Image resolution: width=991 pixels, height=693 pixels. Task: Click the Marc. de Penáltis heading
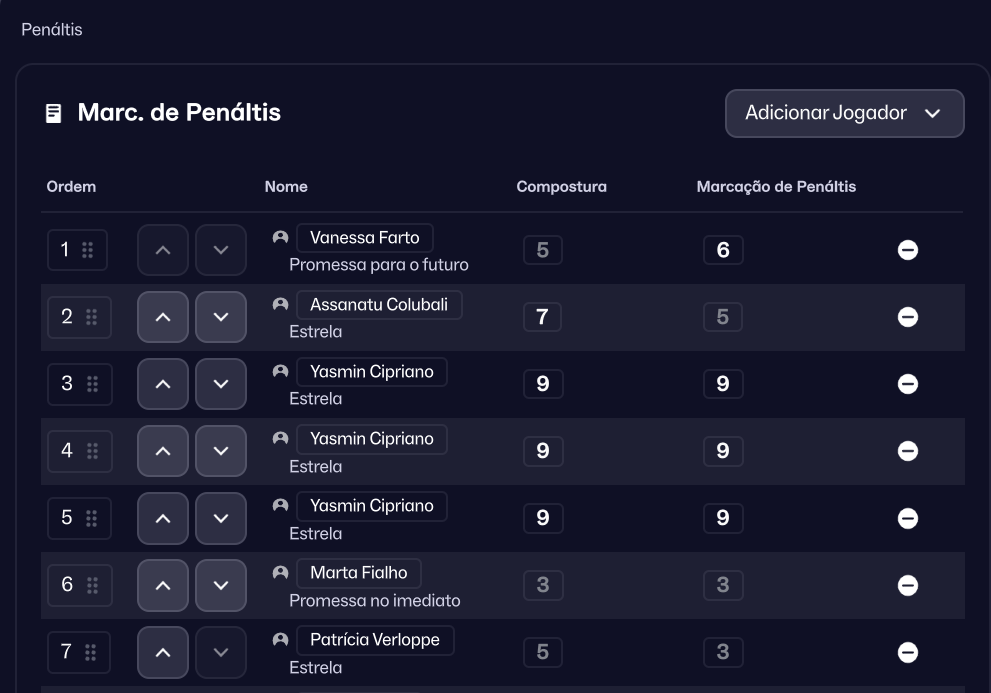(179, 113)
